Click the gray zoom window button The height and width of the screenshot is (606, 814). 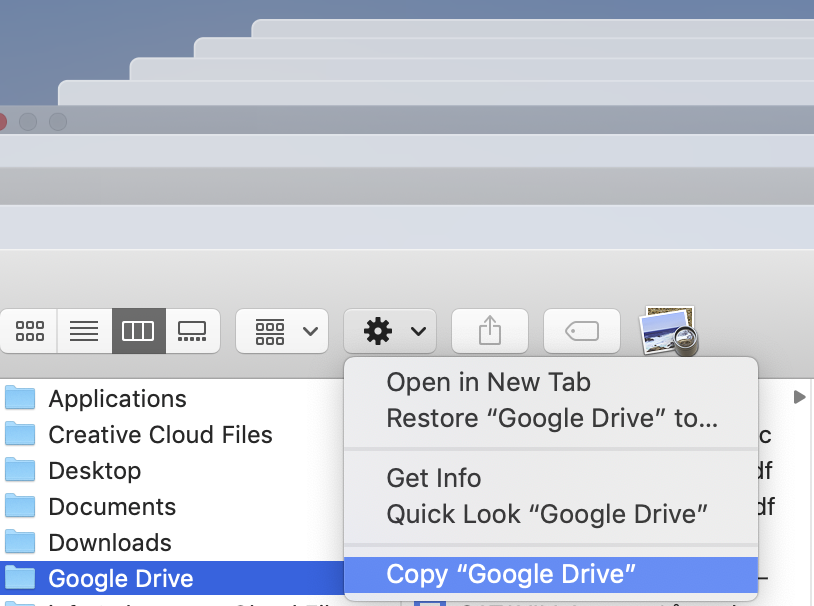[x=58, y=122]
